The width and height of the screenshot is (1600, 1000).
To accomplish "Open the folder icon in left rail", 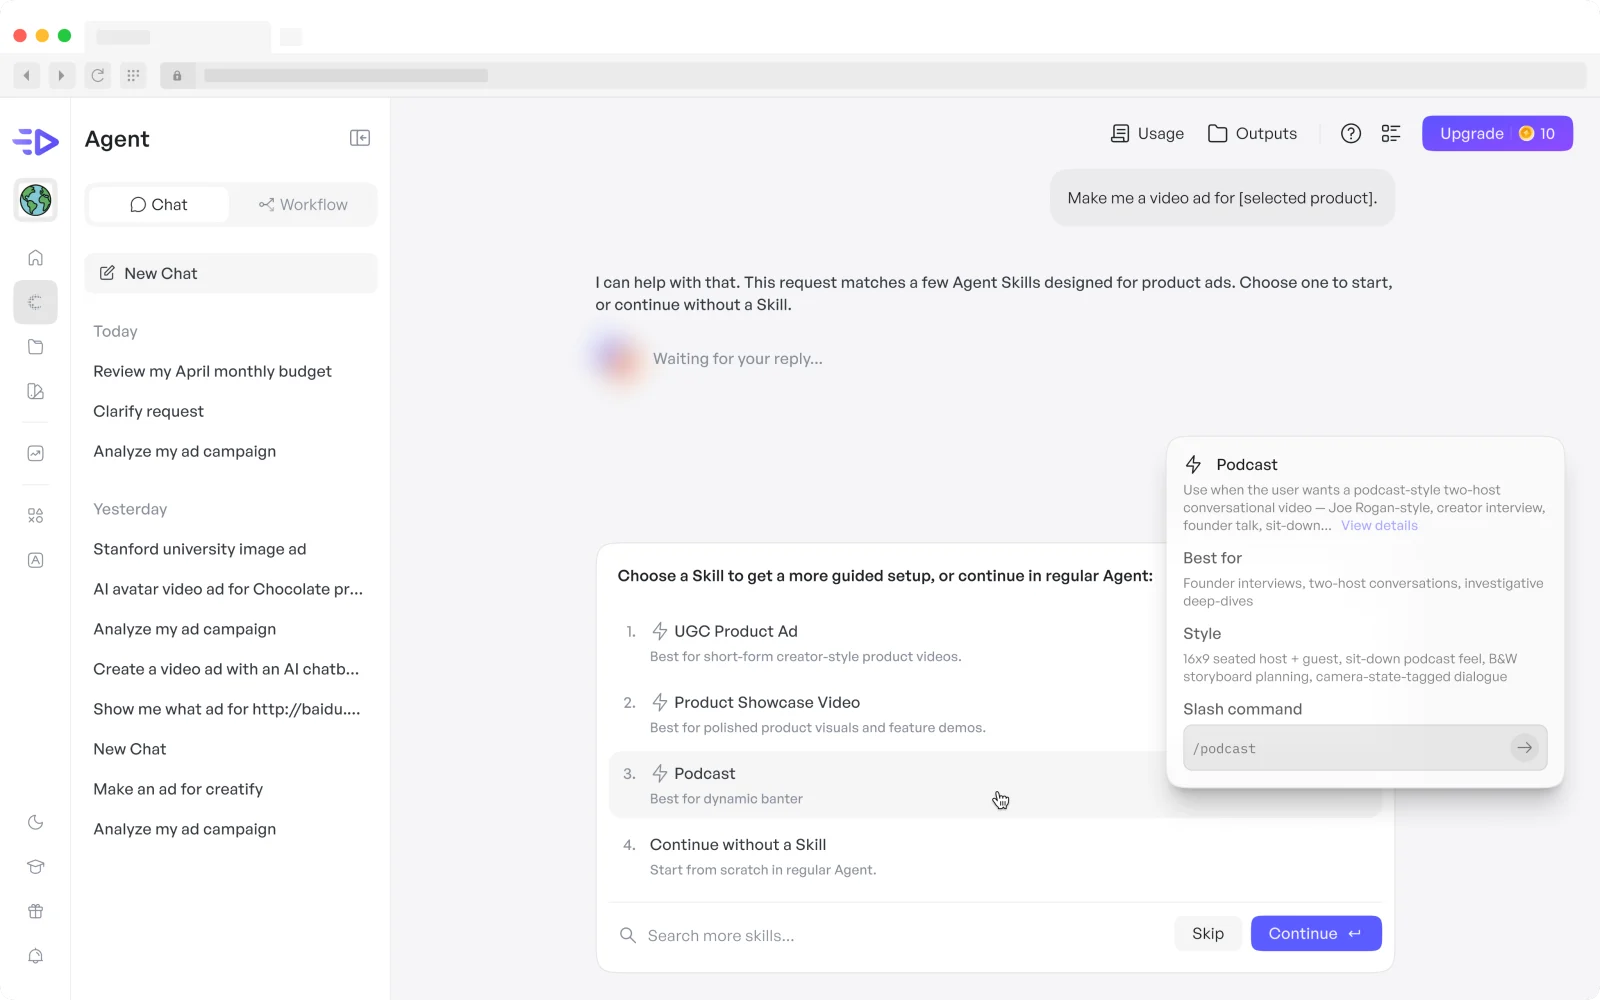I will pos(36,347).
